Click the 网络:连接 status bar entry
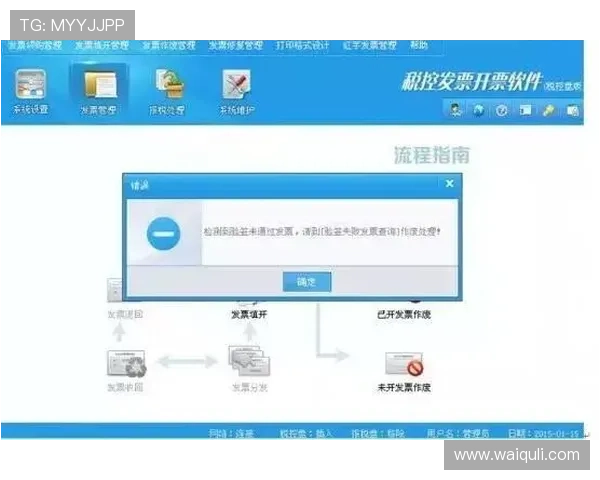 coord(232,433)
